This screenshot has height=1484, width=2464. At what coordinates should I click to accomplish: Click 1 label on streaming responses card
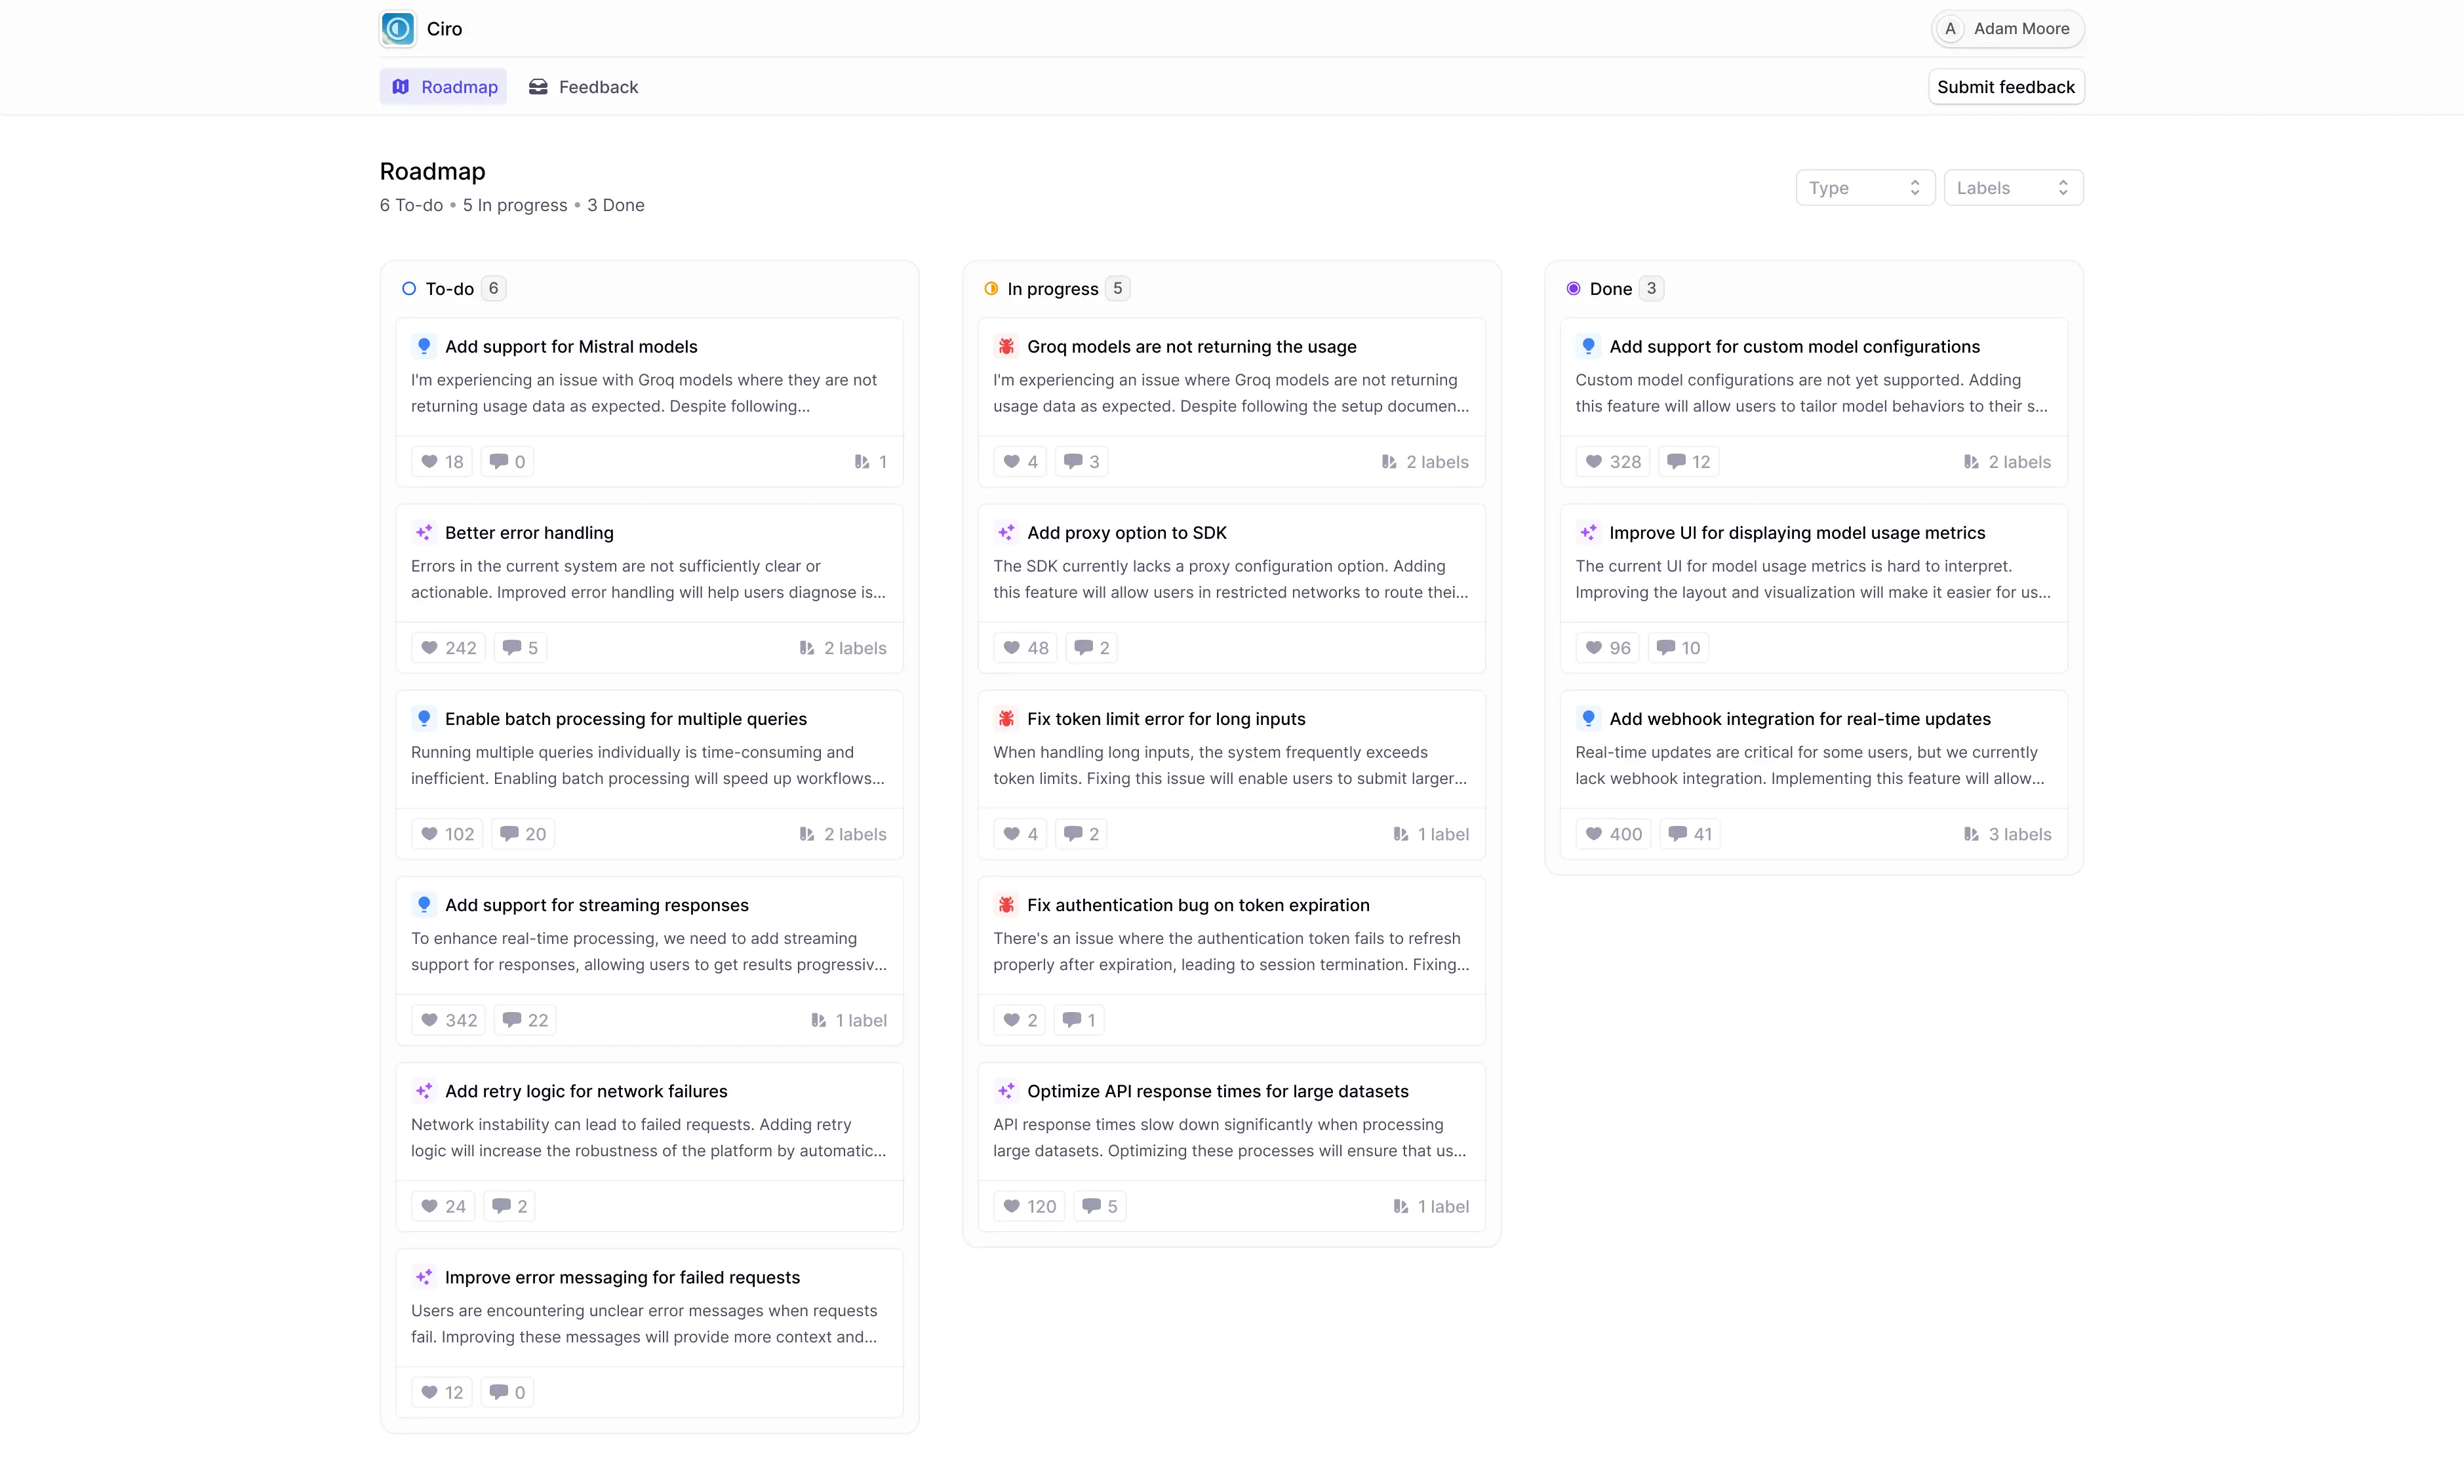click(x=849, y=1020)
